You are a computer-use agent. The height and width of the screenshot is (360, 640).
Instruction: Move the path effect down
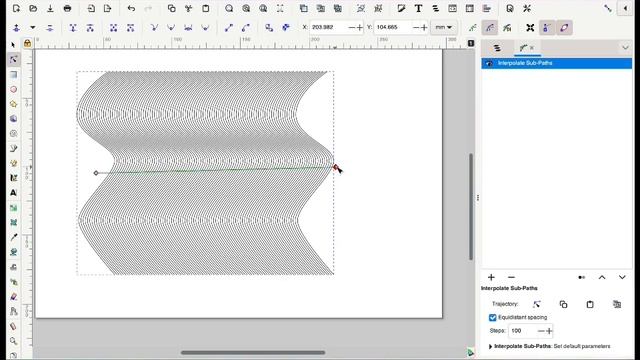click(622, 277)
